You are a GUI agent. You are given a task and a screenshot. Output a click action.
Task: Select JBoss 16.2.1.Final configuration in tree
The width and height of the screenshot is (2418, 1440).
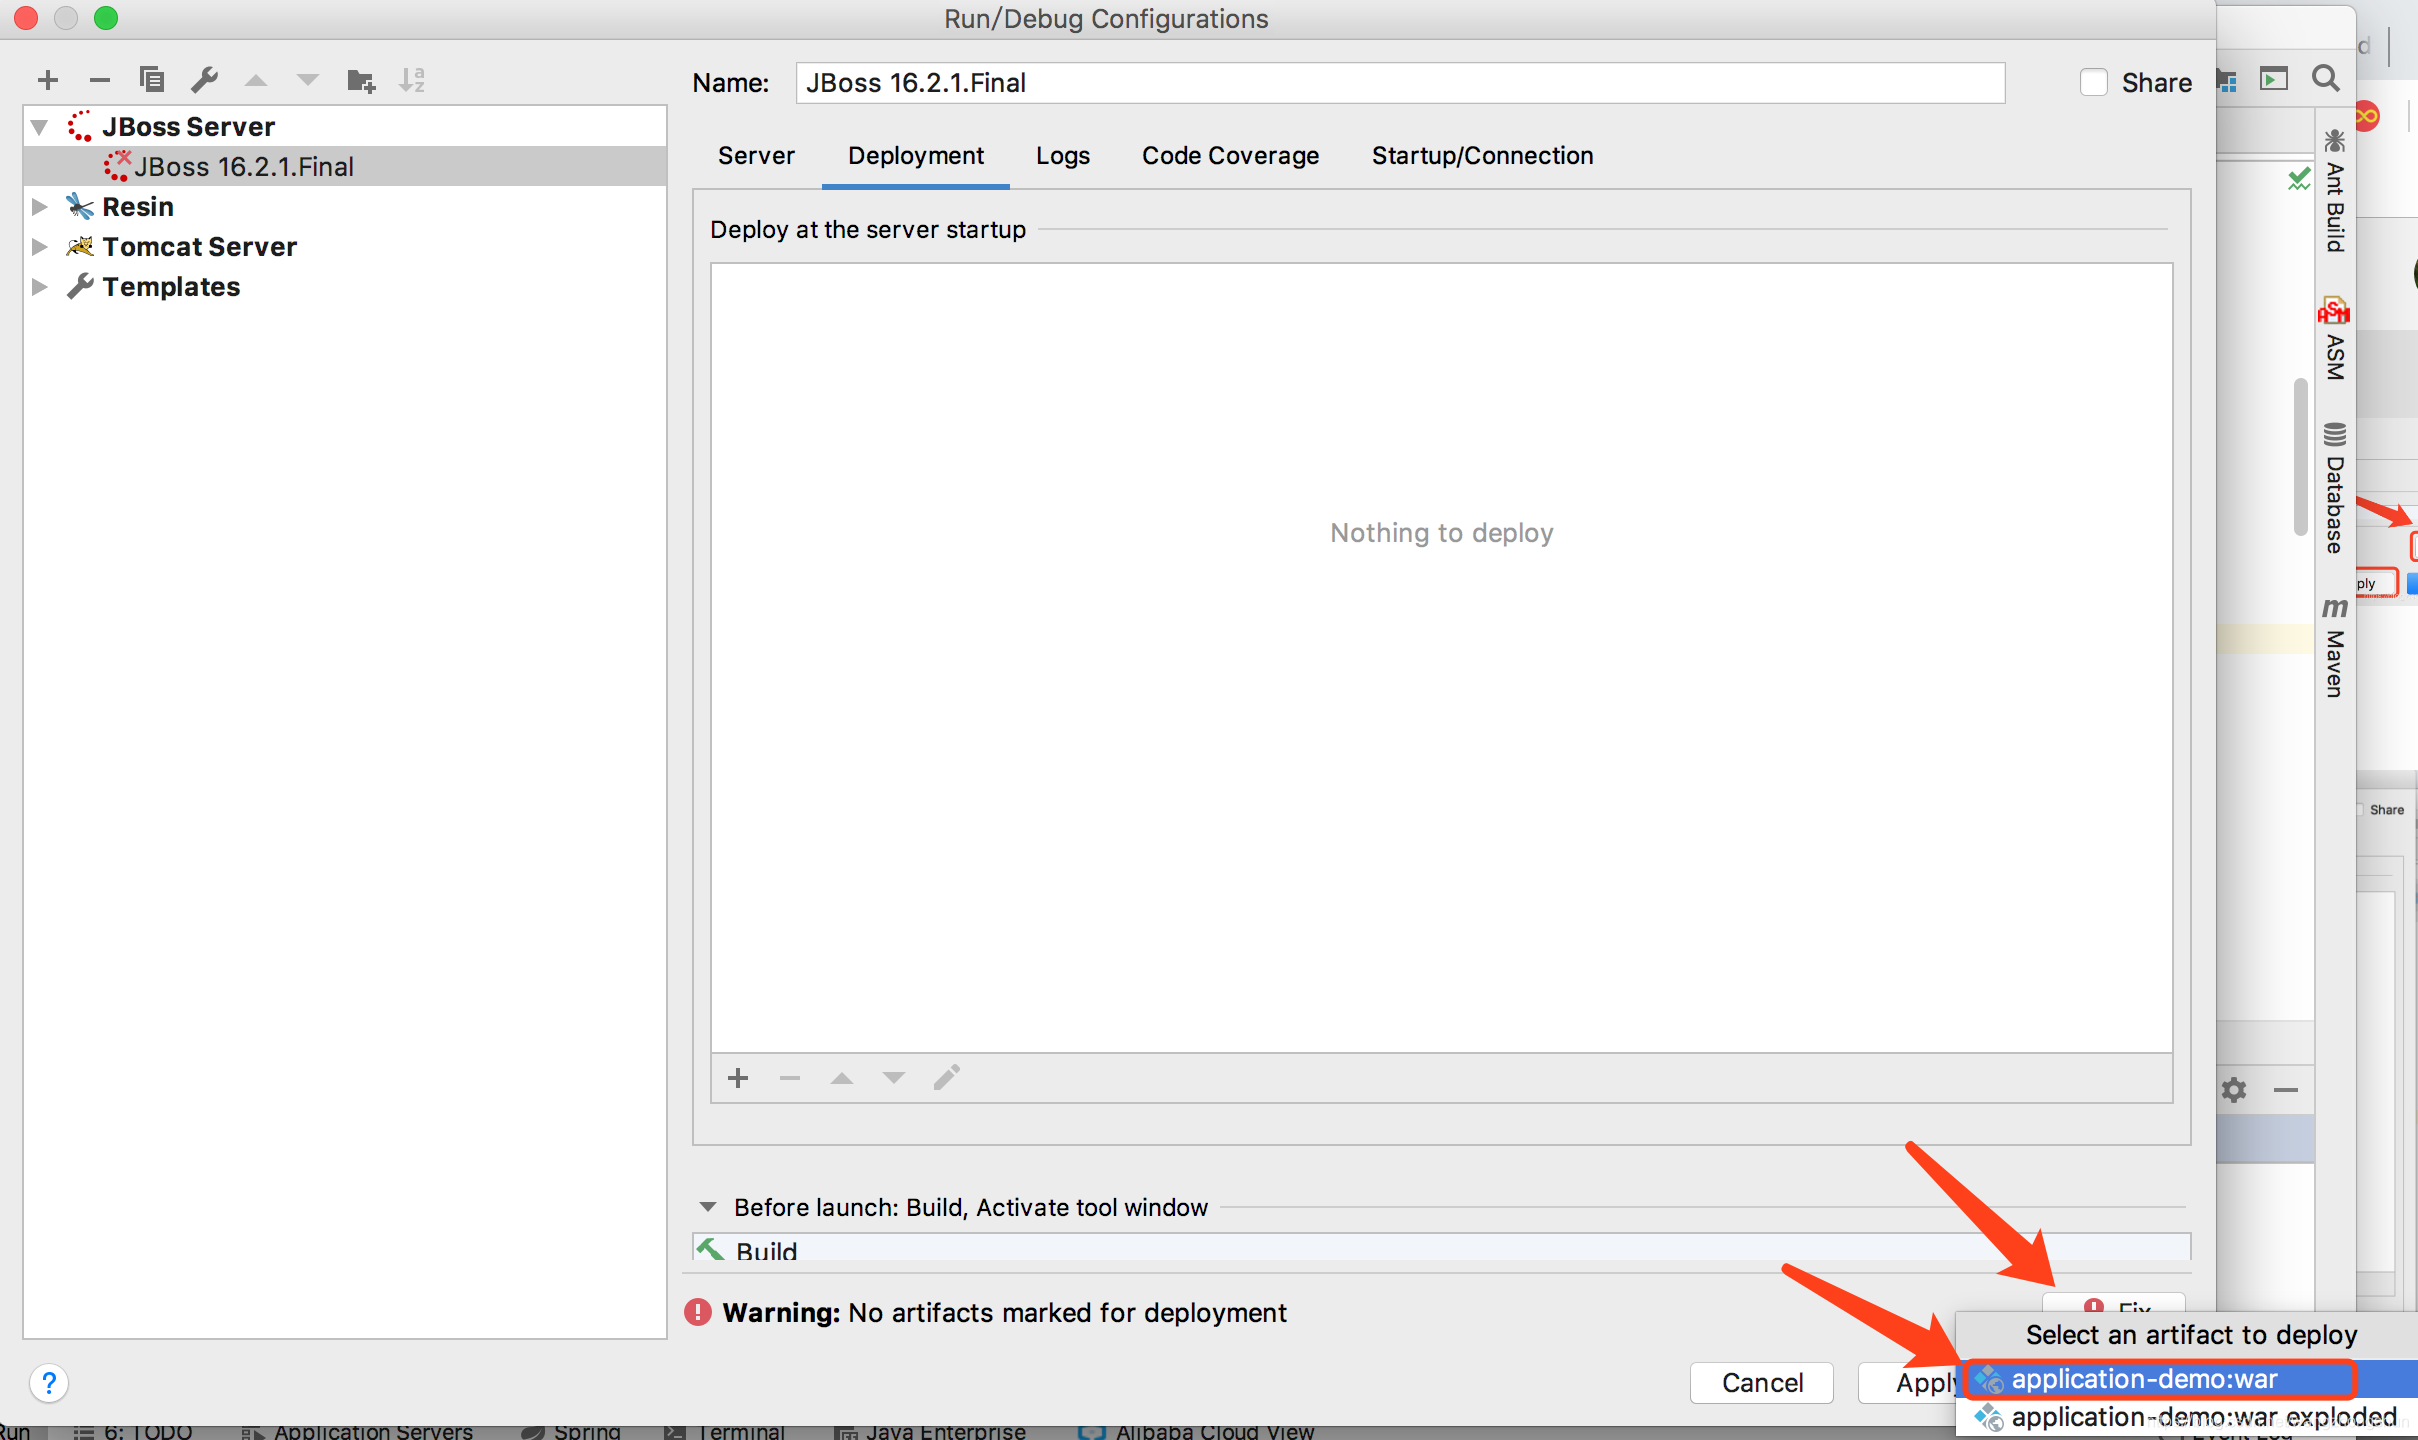click(244, 167)
